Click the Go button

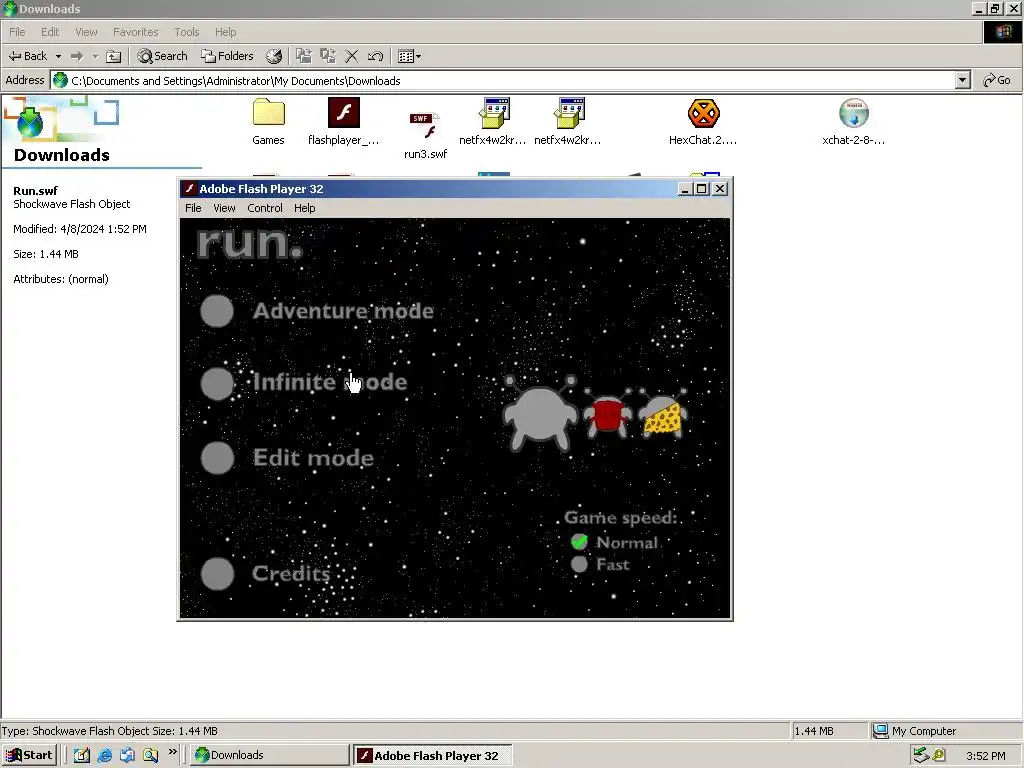click(x=997, y=80)
